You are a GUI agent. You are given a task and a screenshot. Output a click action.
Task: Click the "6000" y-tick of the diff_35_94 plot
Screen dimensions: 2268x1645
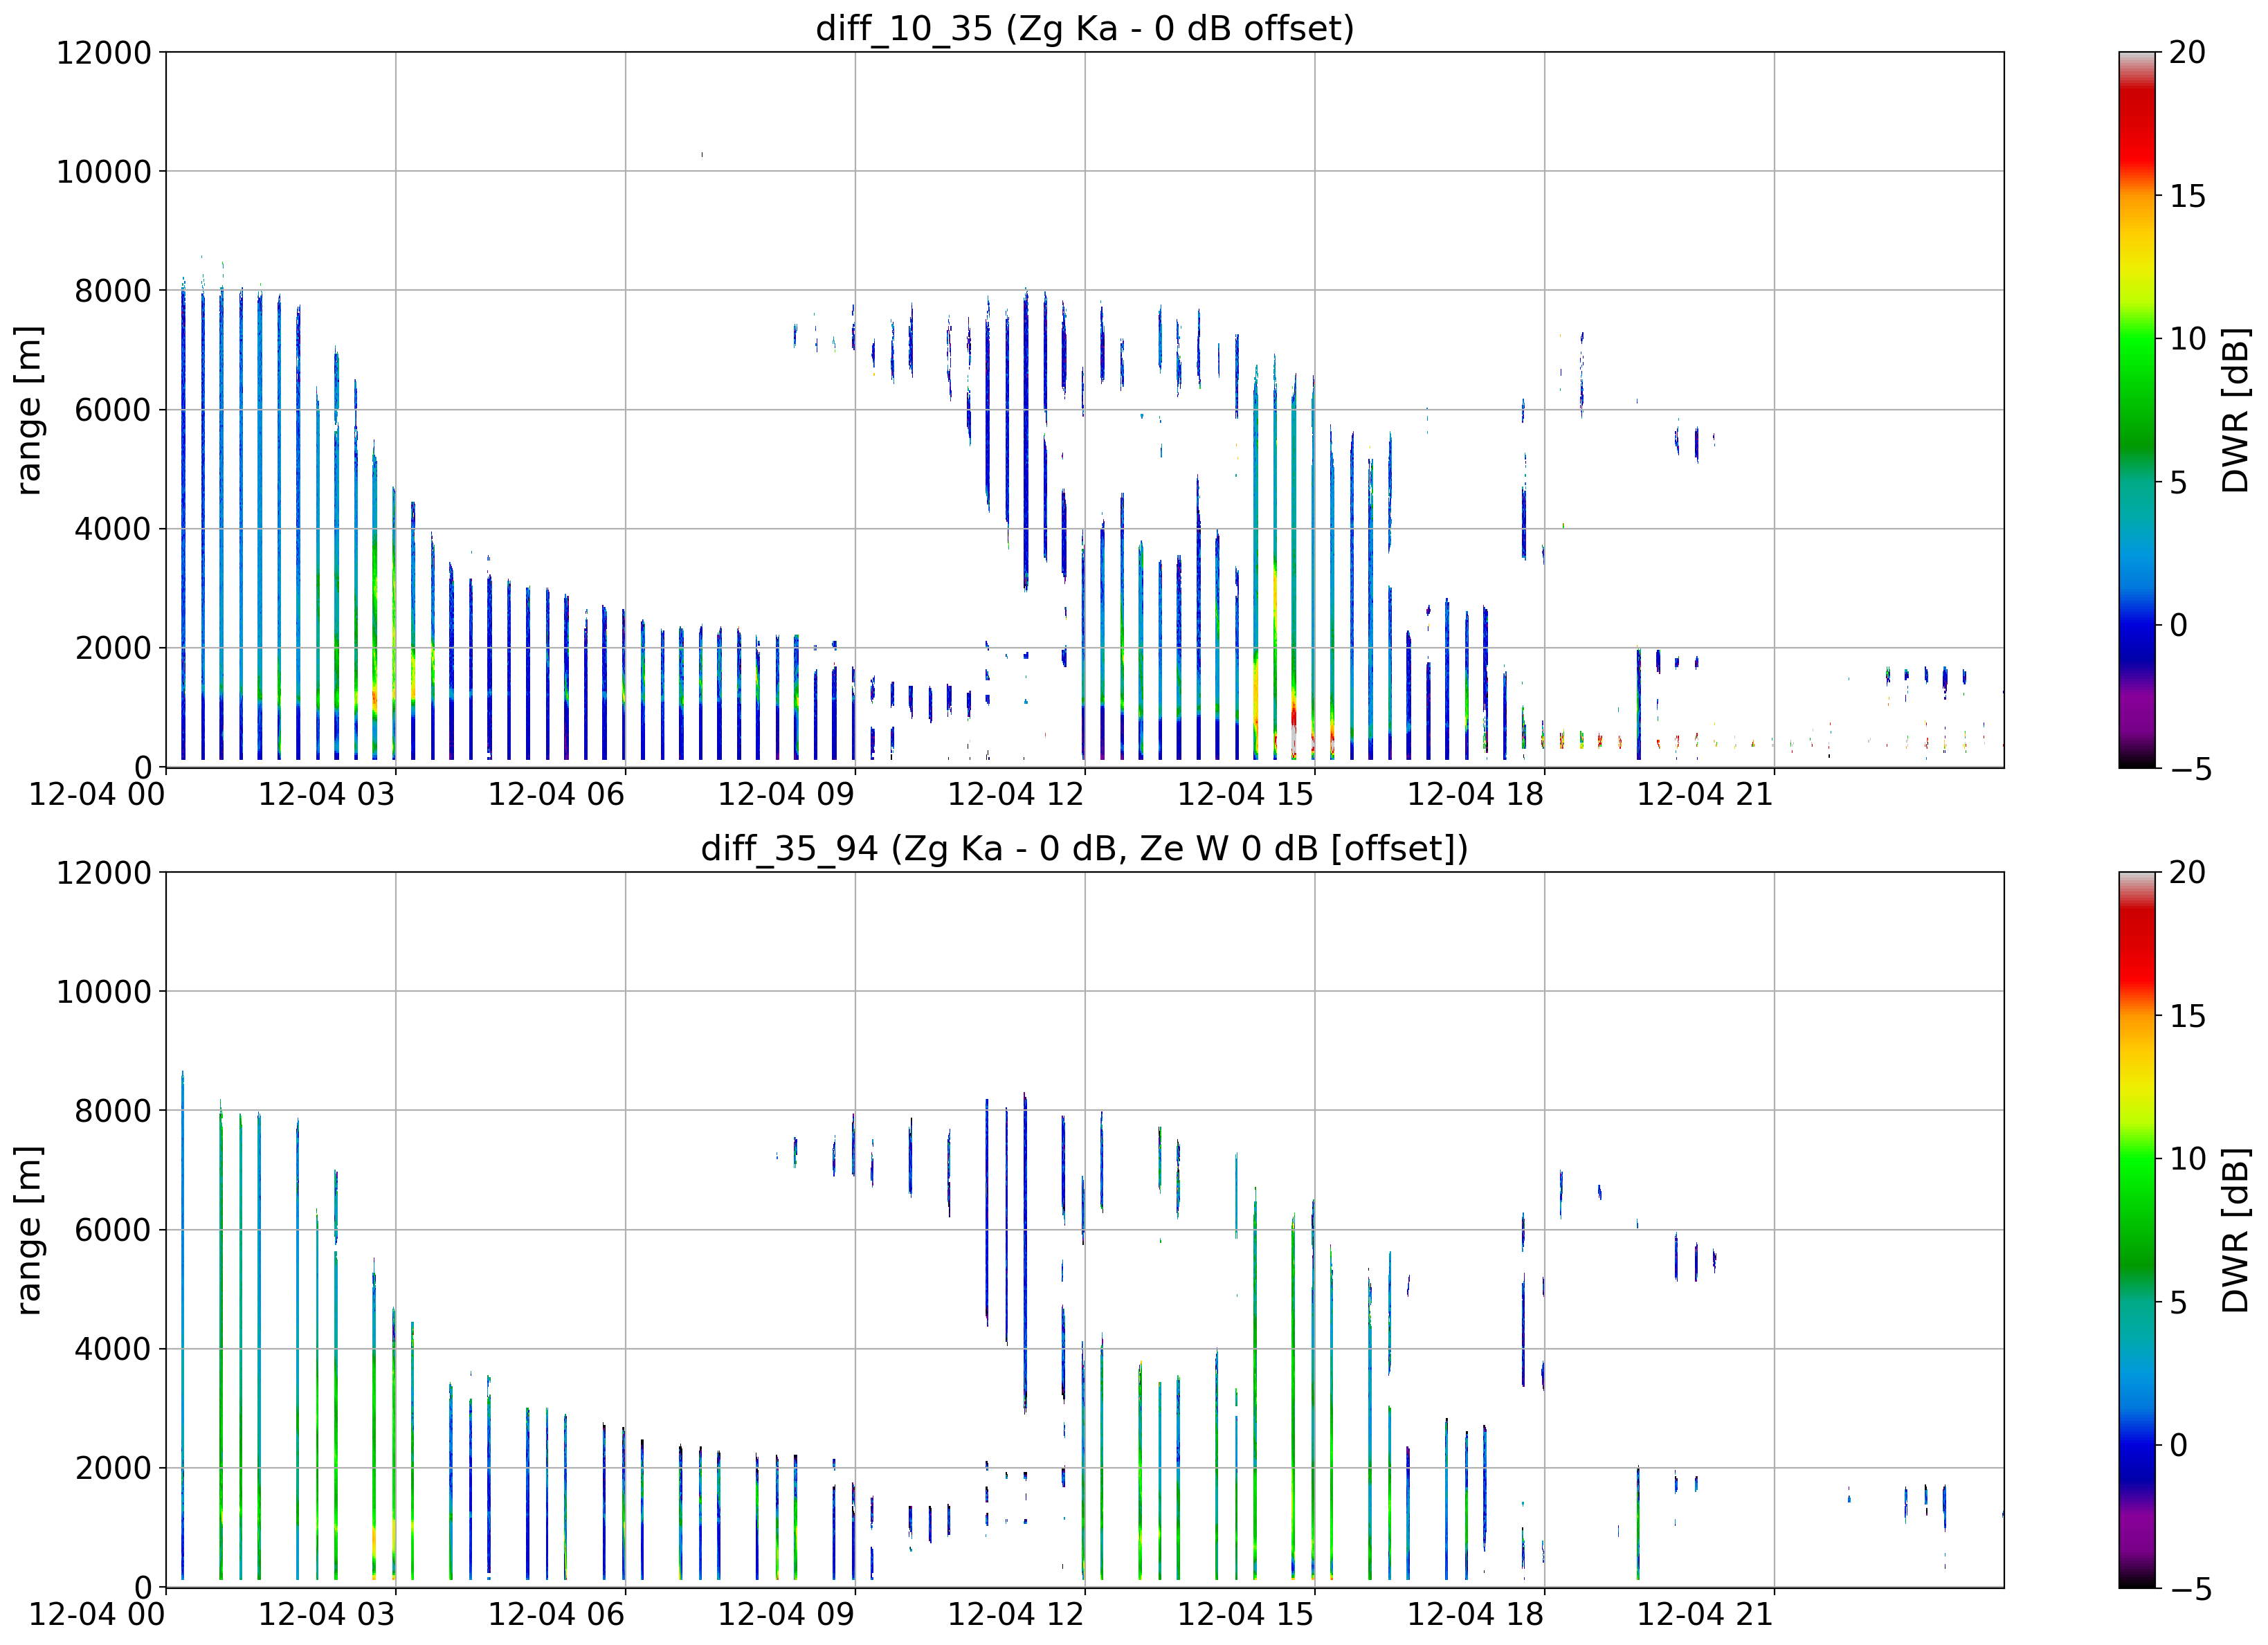pyautogui.click(x=113, y=1230)
